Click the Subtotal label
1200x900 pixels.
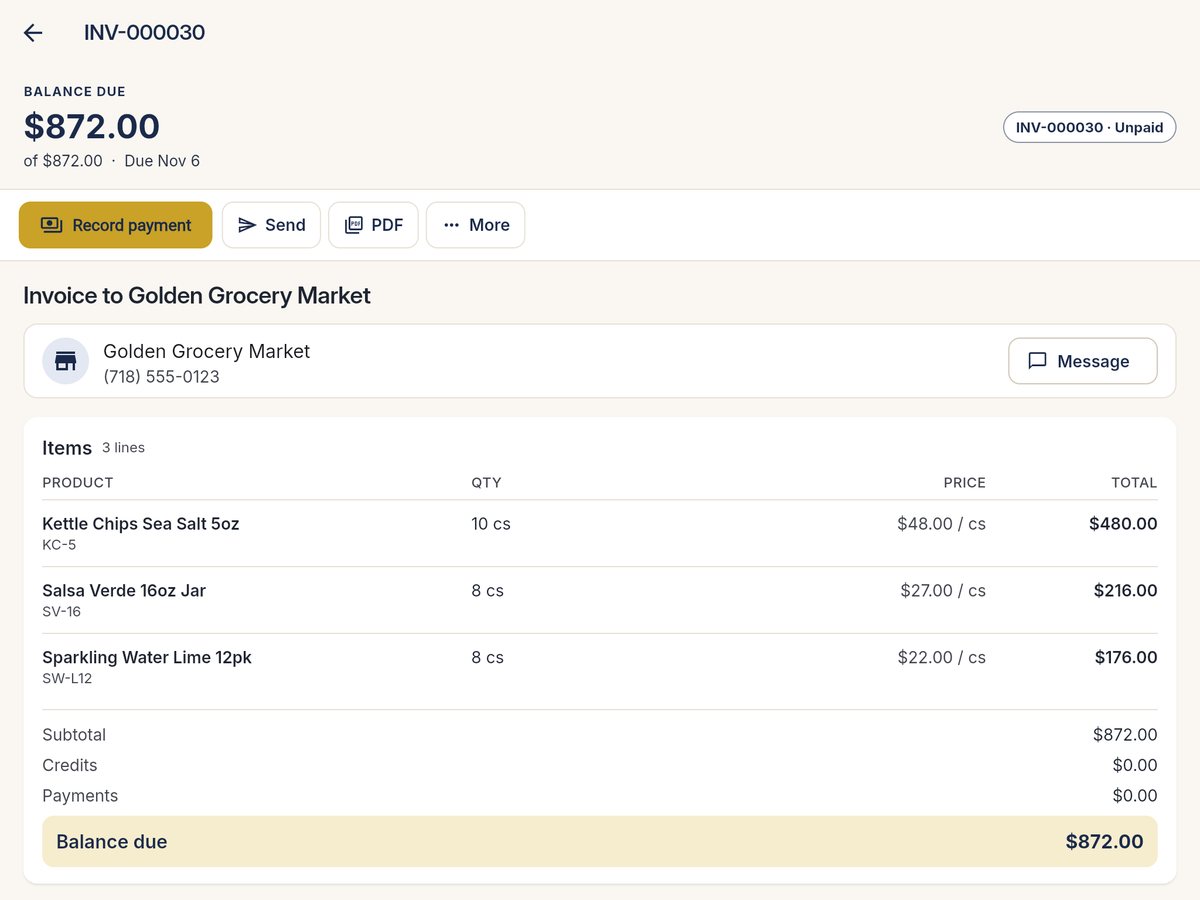[x=74, y=735]
